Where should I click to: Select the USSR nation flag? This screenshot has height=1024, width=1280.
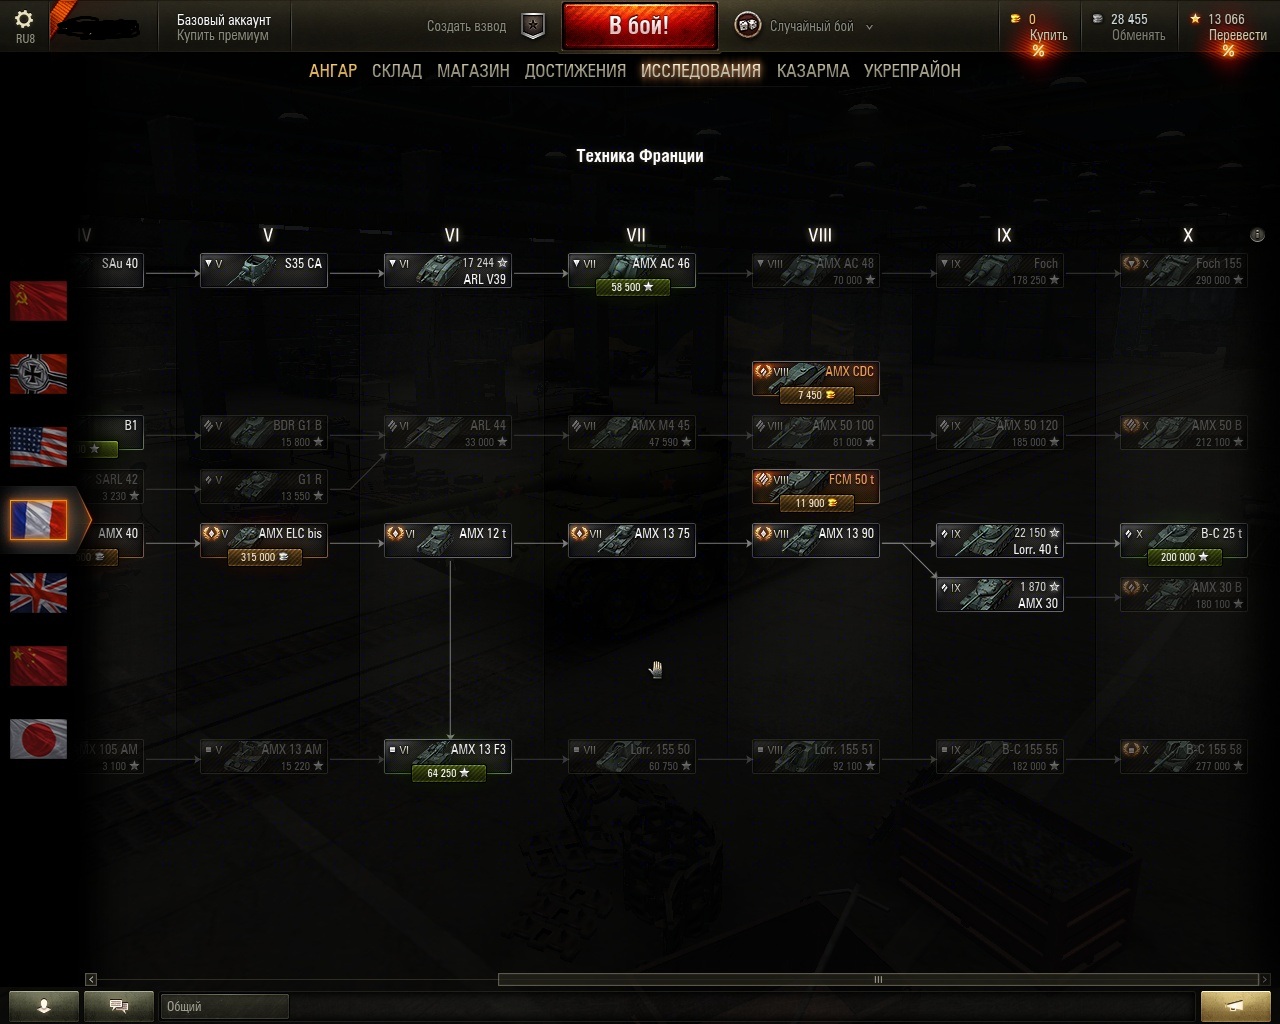click(x=38, y=301)
